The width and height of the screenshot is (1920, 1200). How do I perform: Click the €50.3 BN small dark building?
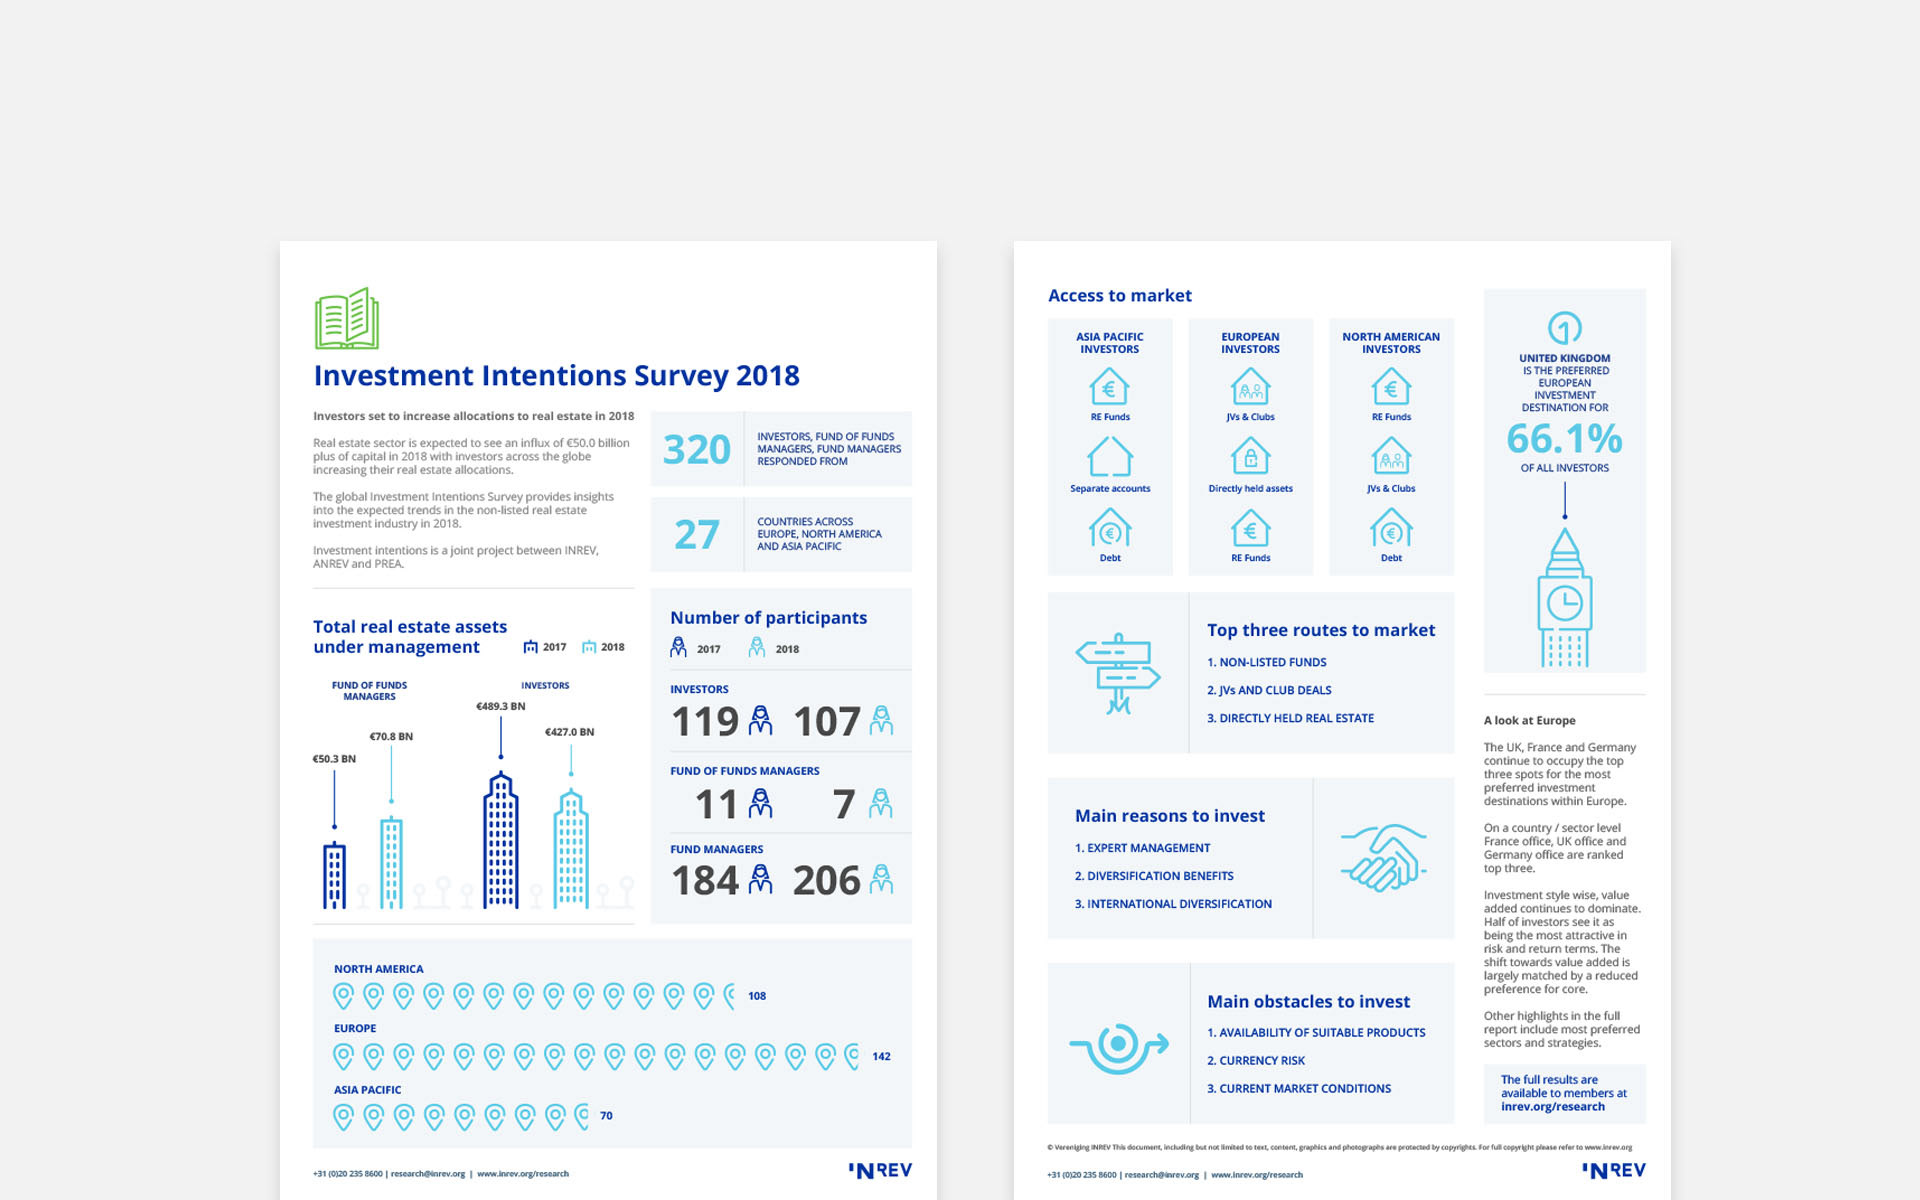pos(334,876)
